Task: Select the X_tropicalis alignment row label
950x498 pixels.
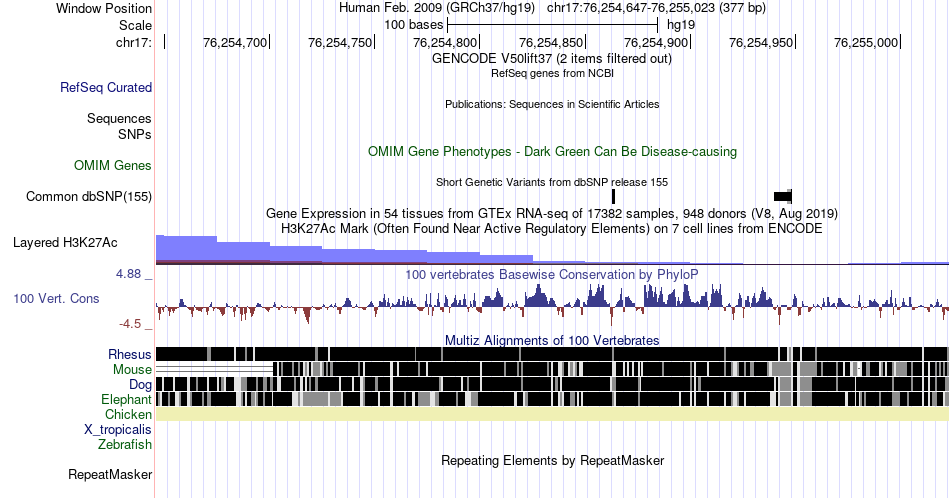Action: coord(118,430)
